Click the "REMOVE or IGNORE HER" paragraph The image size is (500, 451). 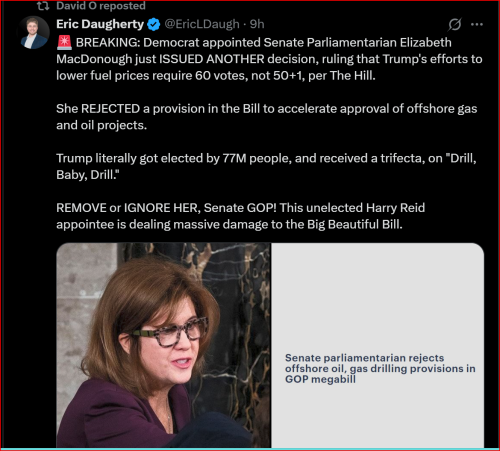[x=240, y=216]
